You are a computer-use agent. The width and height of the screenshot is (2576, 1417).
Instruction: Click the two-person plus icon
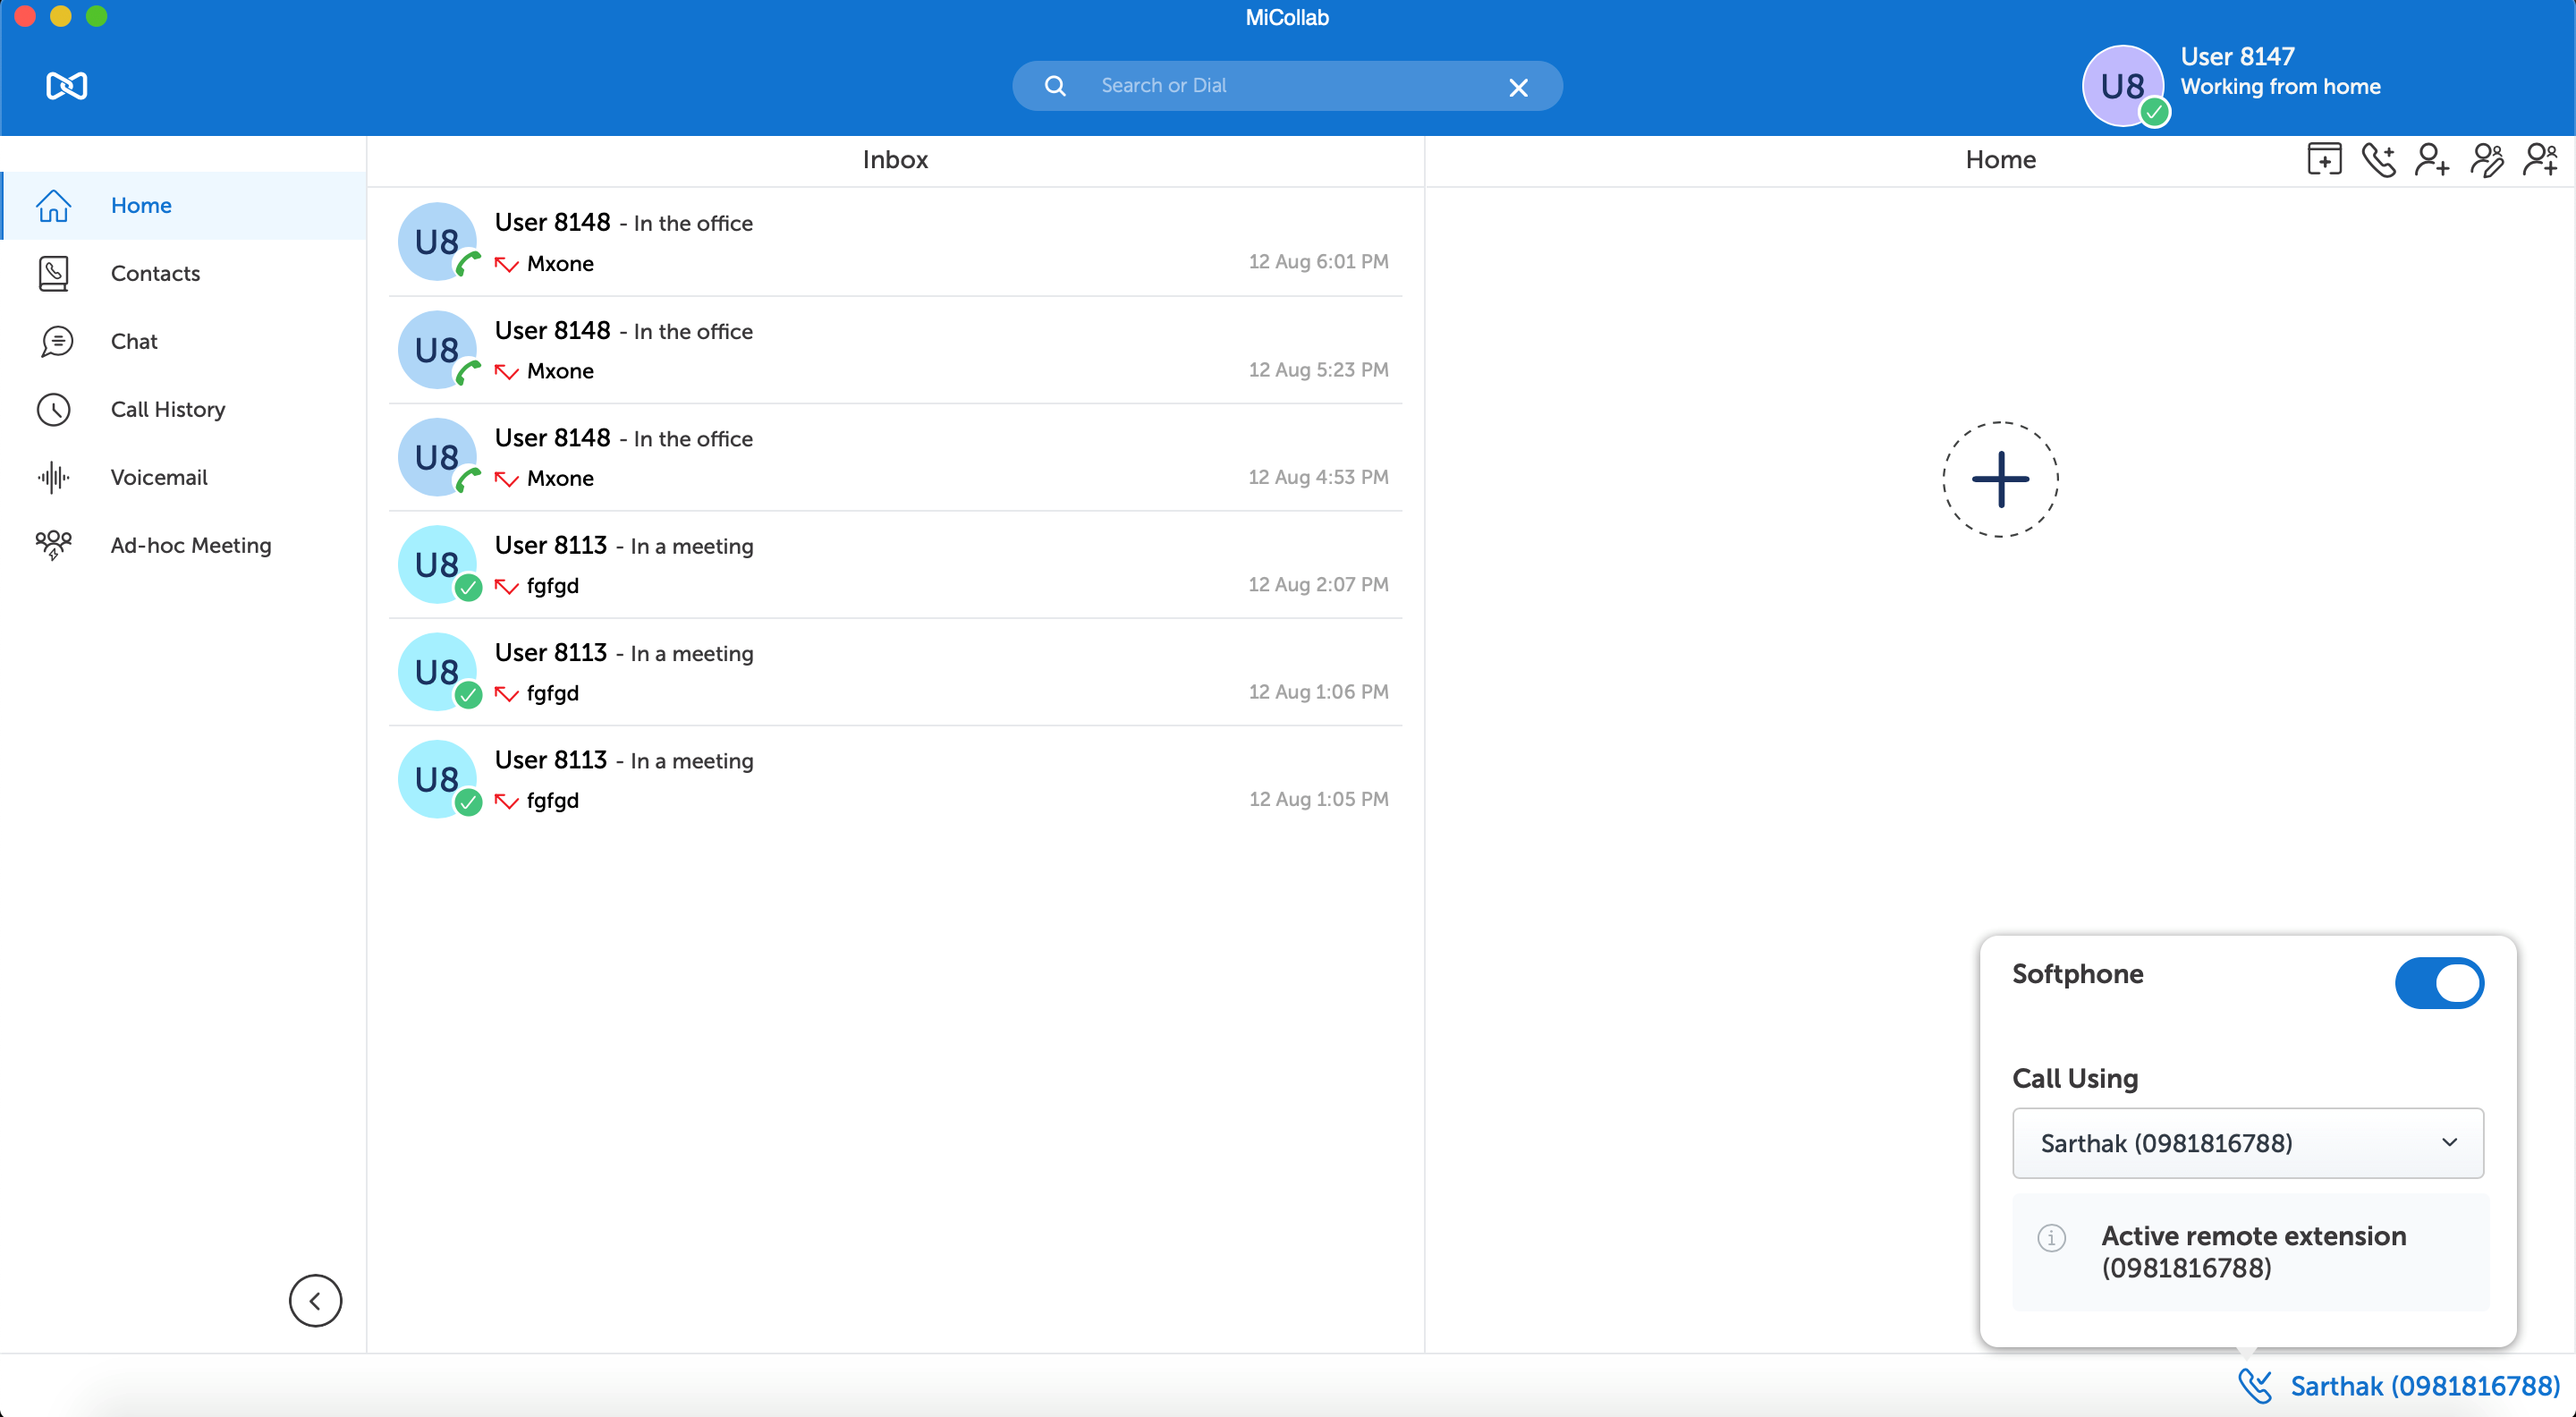pyautogui.click(x=2540, y=160)
